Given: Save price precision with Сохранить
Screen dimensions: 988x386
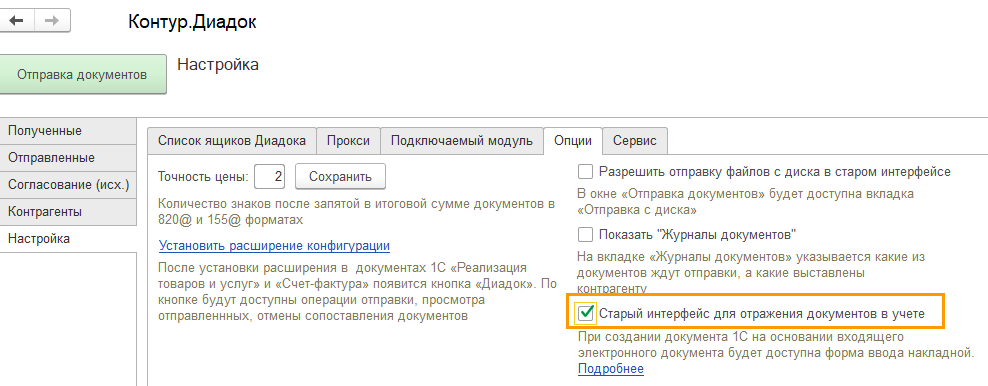Looking at the screenshot, I should pos(340,176).
